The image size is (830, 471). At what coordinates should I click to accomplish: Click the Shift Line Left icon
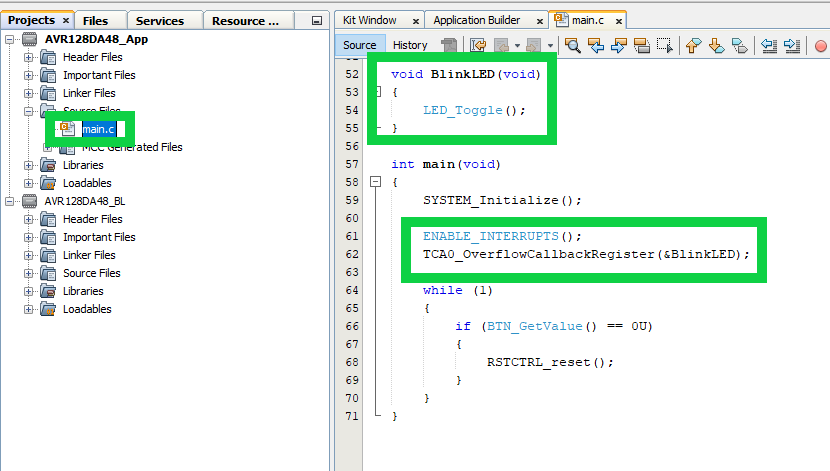769,45
